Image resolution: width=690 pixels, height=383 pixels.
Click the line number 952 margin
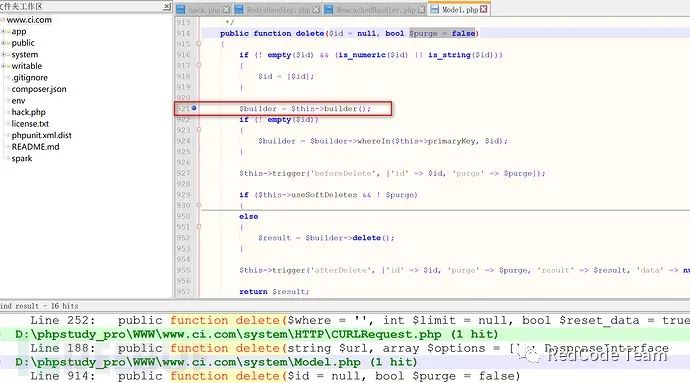183,238
